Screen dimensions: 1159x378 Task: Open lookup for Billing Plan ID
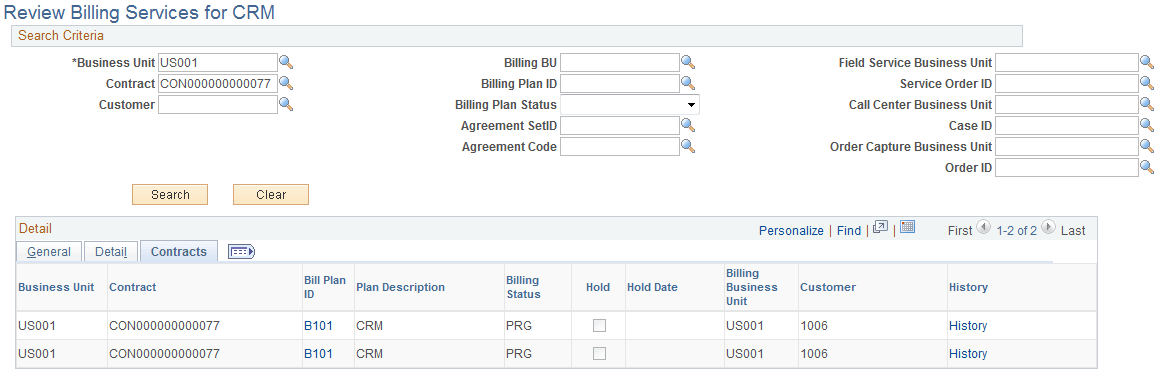(x=688, y=84)
